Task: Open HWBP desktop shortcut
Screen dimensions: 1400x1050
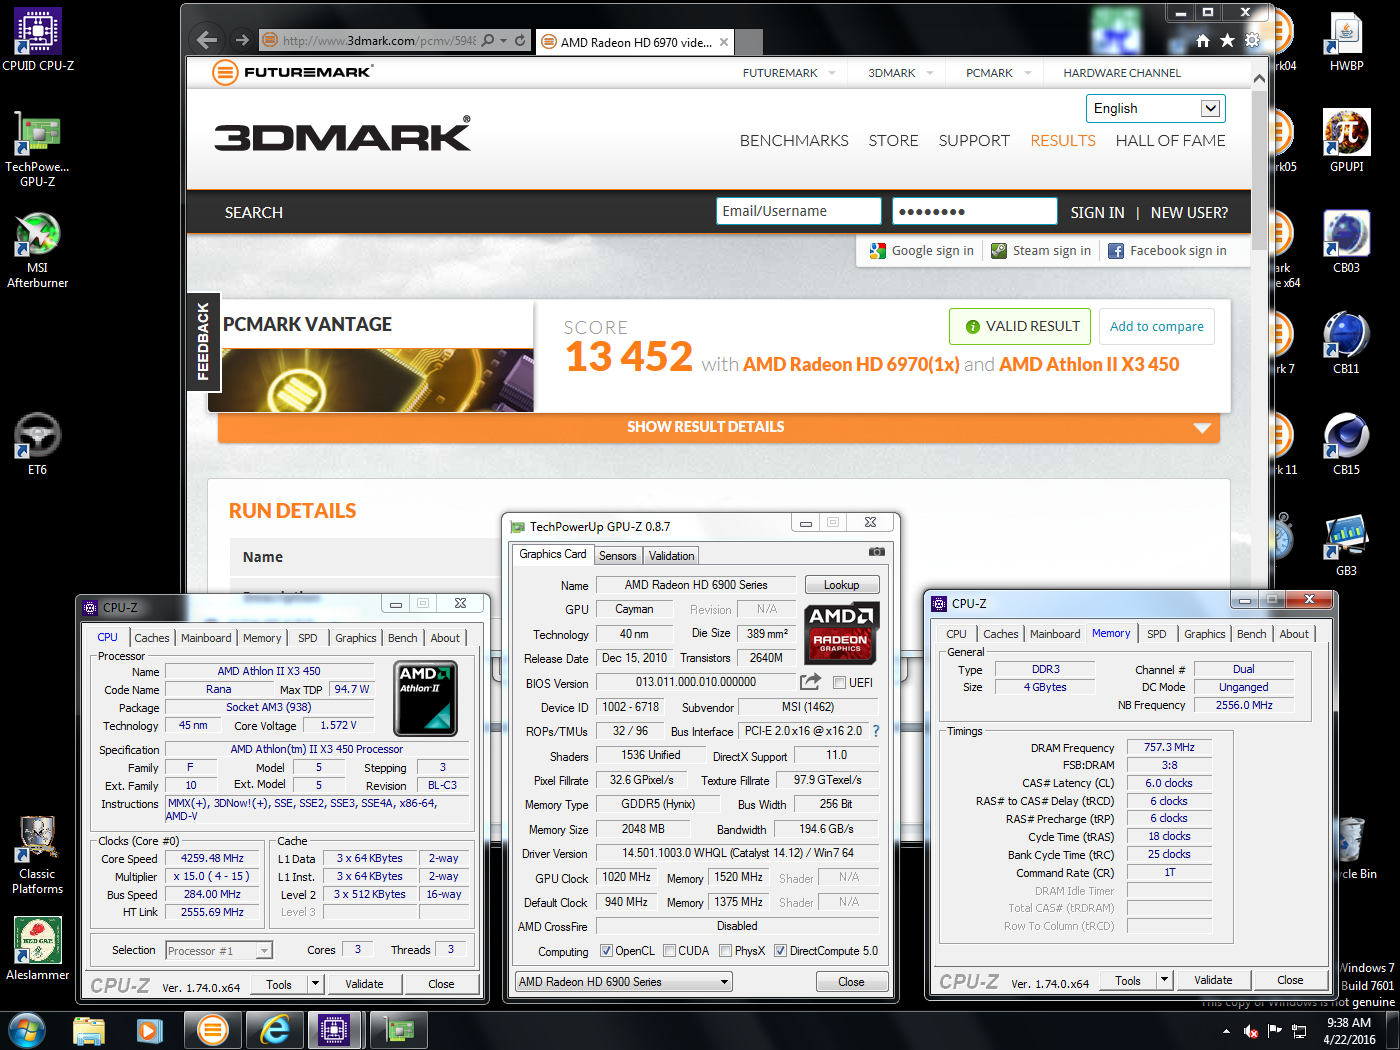Action: (x=1346, y=41)
